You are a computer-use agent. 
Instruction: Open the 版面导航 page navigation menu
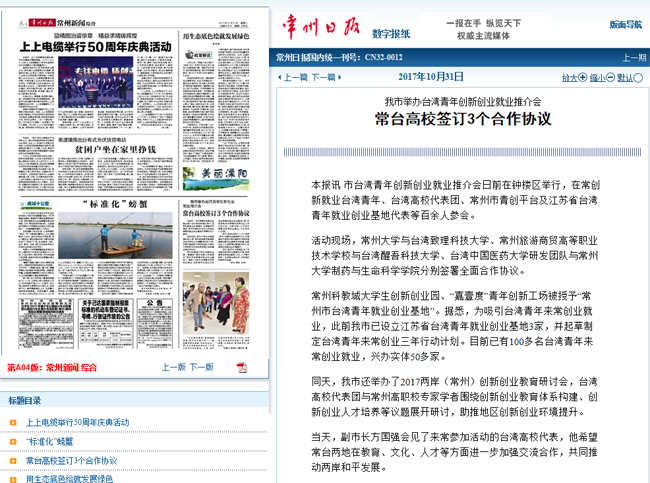[x=626, y=25]
